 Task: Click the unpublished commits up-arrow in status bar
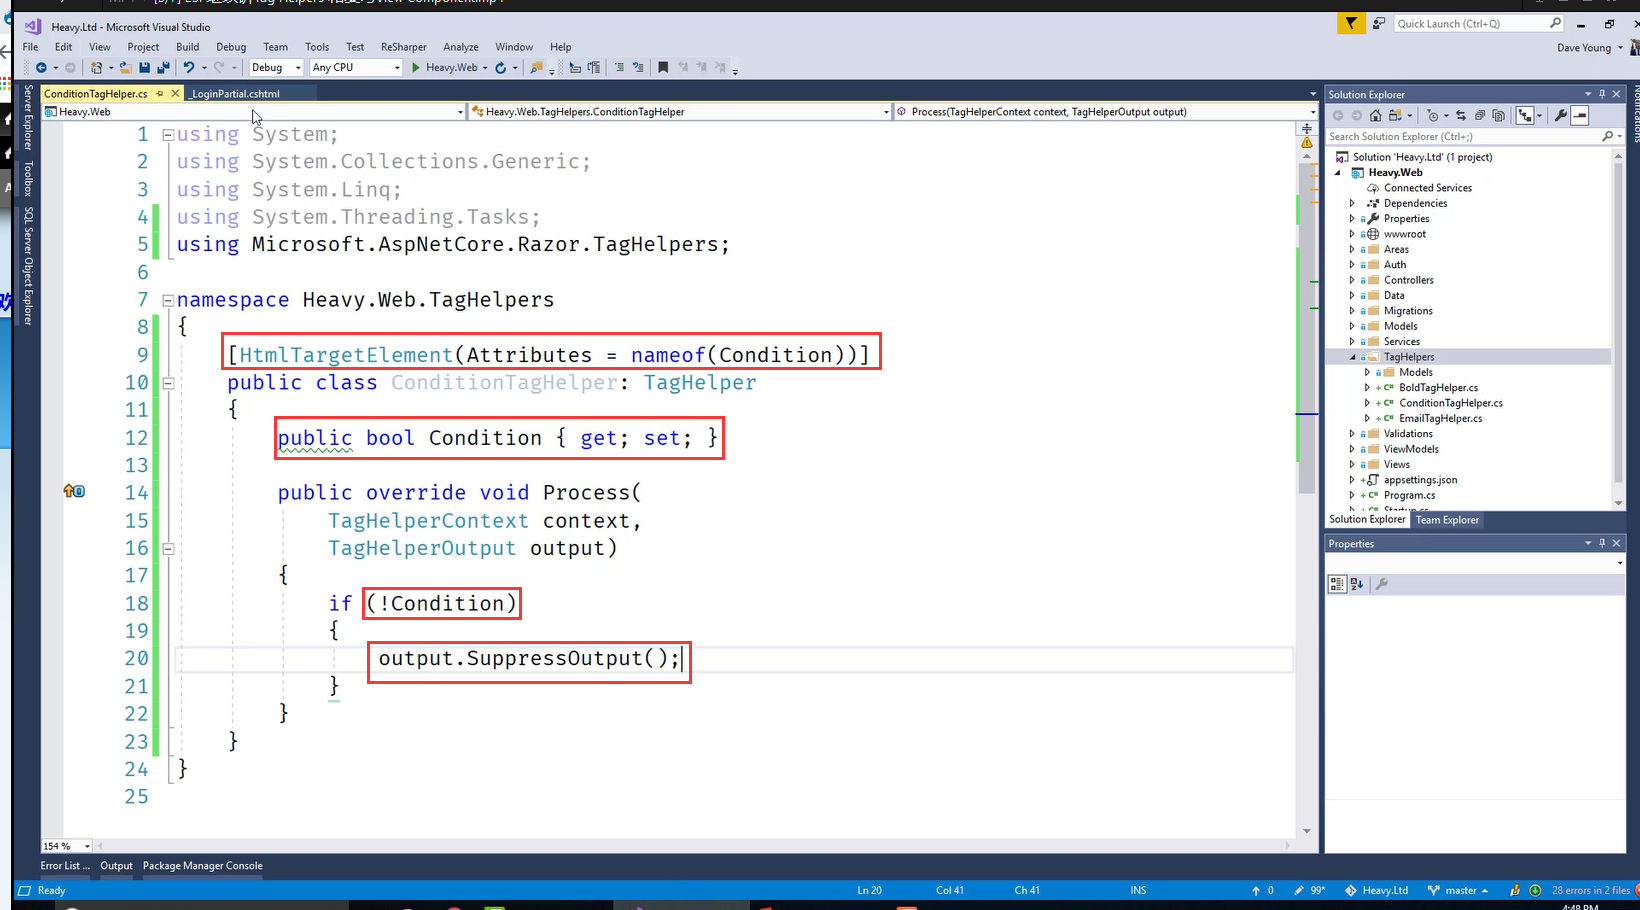(1256, 890)
